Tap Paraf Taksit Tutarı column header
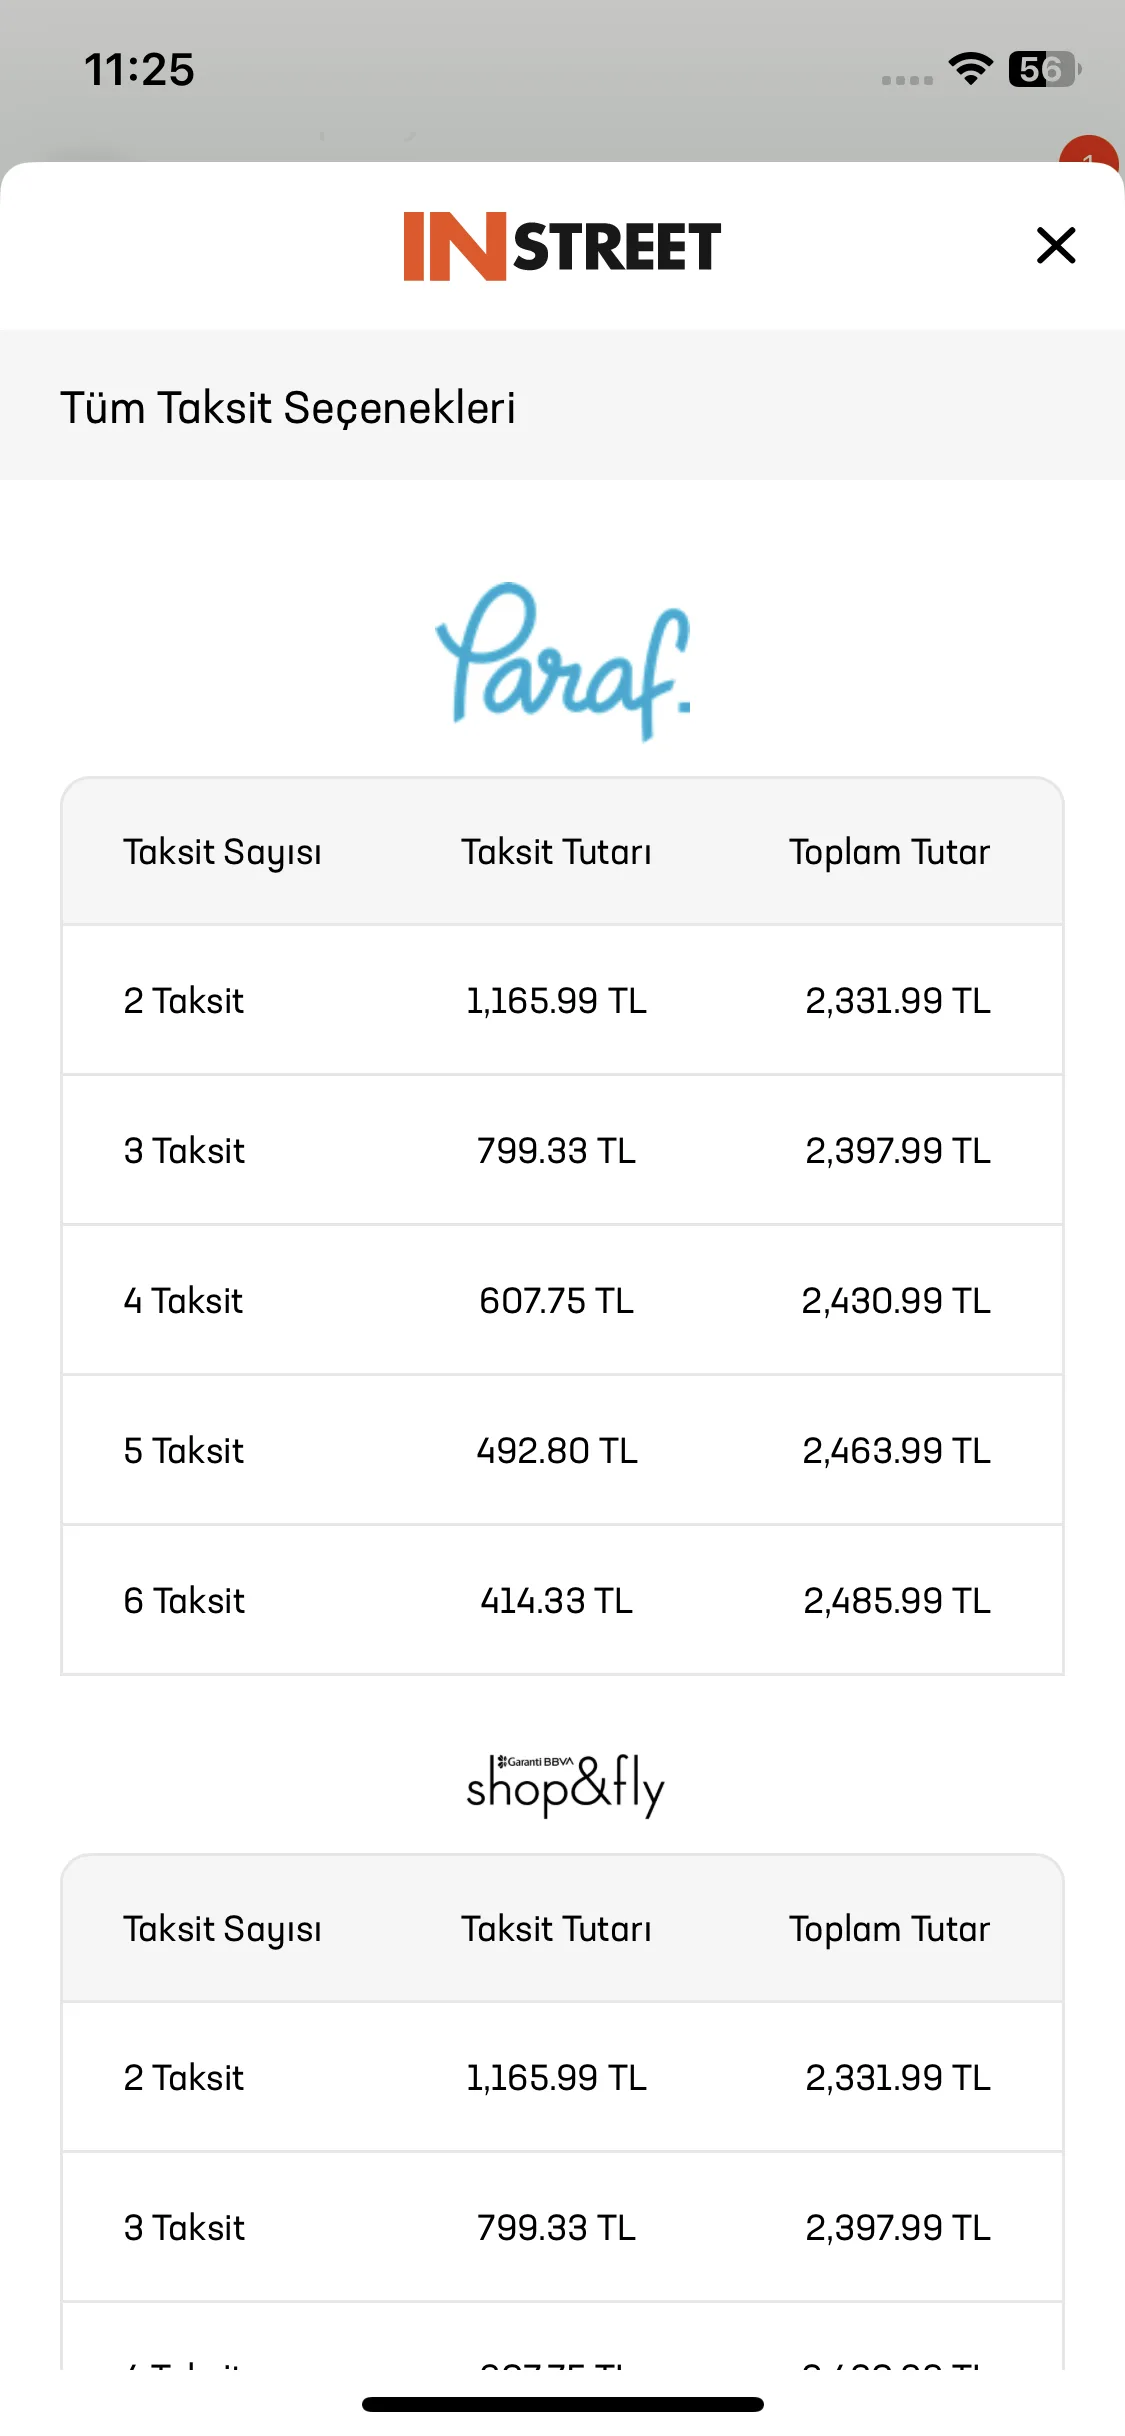The image size is (1125, 2436). 556,852
